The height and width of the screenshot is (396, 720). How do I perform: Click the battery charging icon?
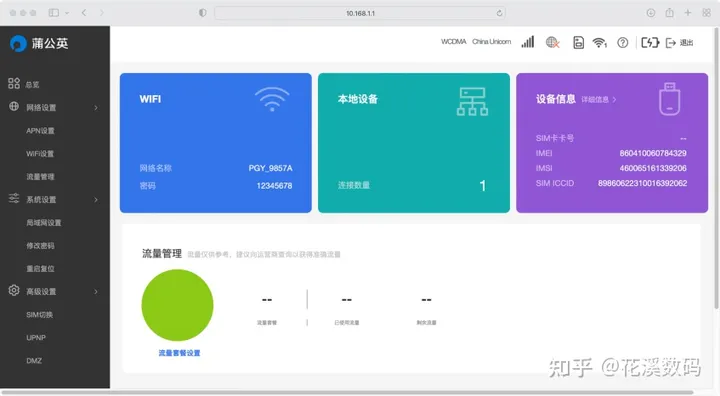pyautogui.click(x=650, y=43)
